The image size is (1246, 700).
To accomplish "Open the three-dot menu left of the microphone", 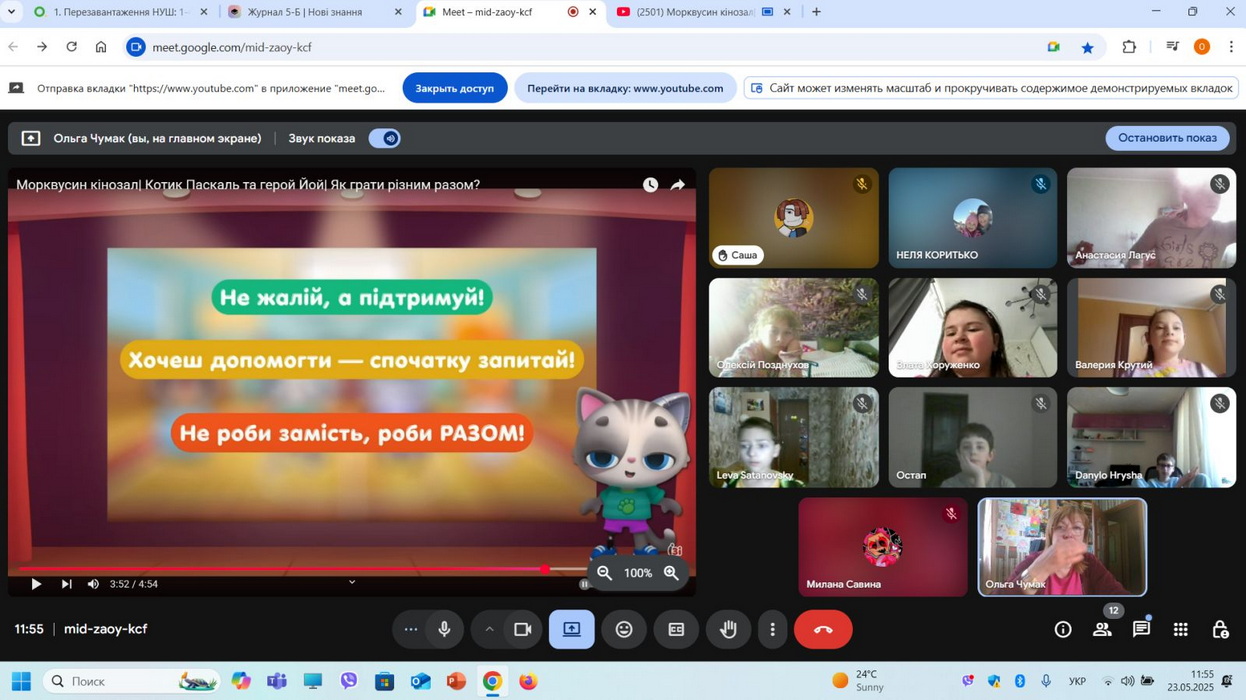I will (410, 629).
